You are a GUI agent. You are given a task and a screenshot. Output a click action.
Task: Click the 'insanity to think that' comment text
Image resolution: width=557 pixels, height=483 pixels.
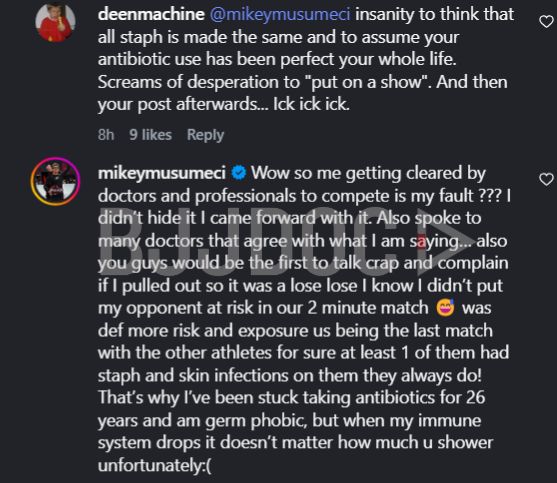[434, 15]
